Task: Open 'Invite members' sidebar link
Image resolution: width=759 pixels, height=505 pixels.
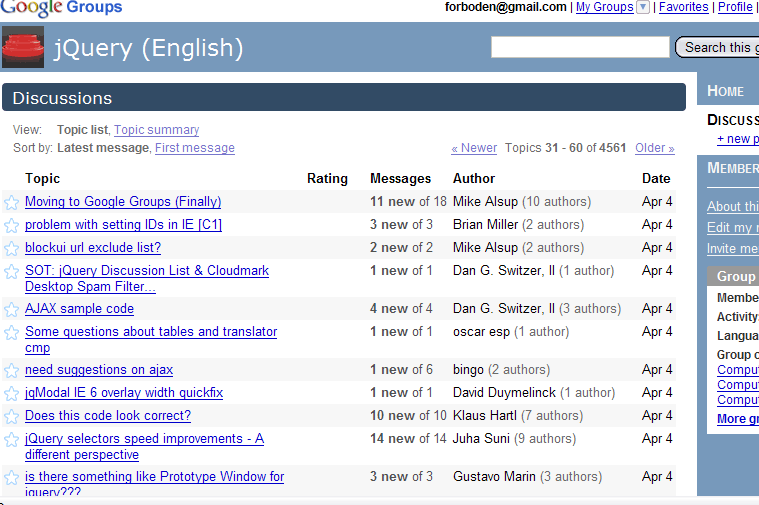Action: 733,248
